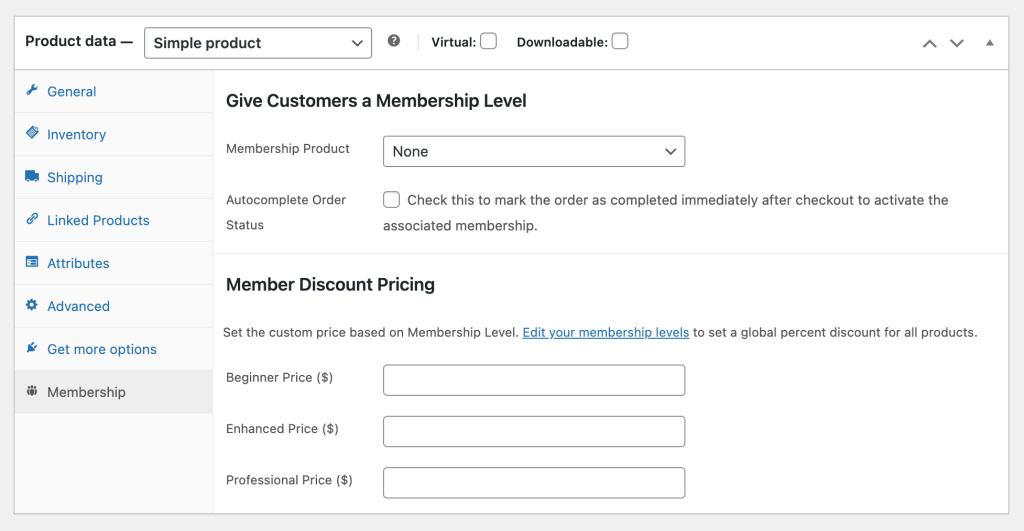Tick the Downloadable checkbox
This screenshot has width=1024, height=531.
[620, 42]
